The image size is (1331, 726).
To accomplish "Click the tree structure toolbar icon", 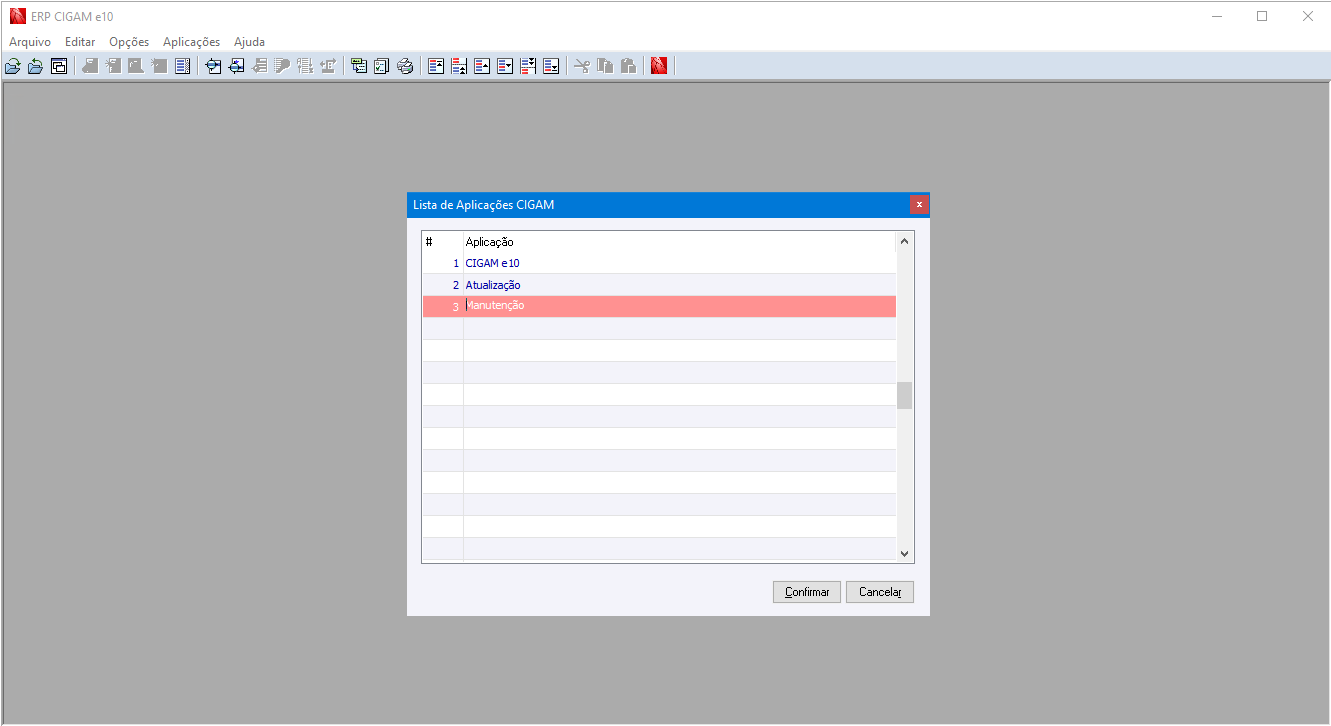I will (359, 66).
